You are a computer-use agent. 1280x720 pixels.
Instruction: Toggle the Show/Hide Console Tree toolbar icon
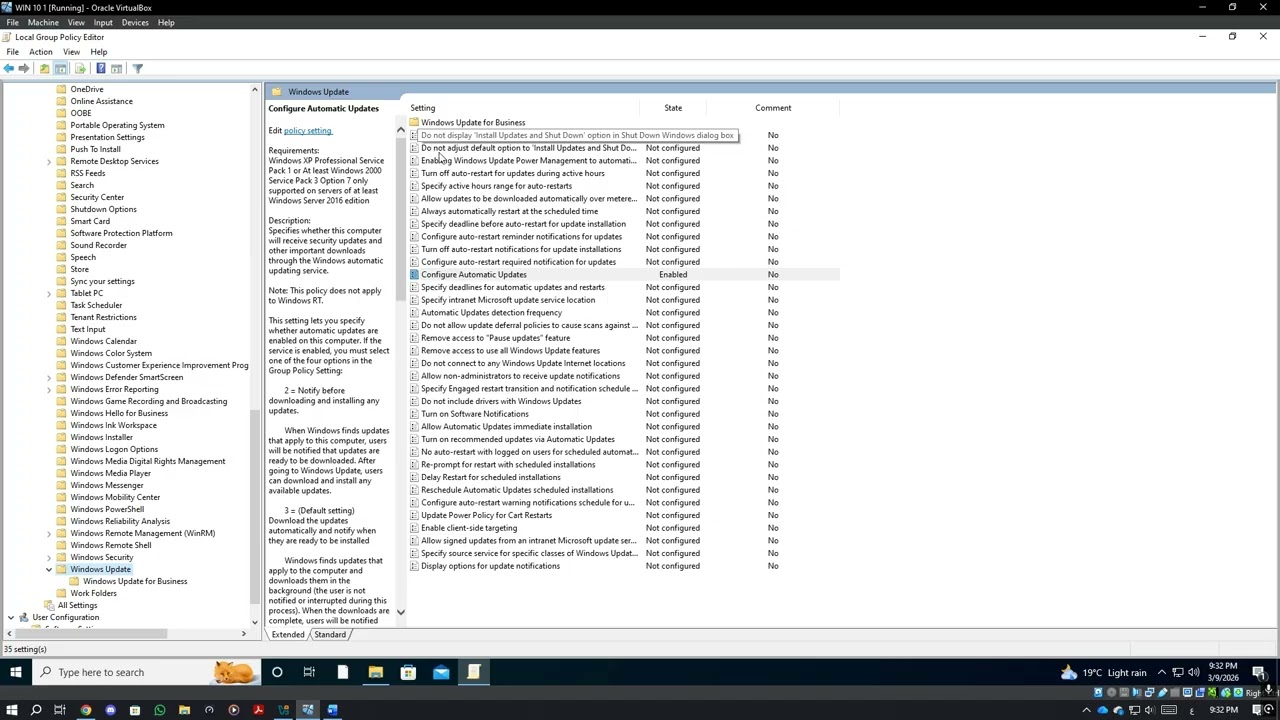(x=61, y=68)
